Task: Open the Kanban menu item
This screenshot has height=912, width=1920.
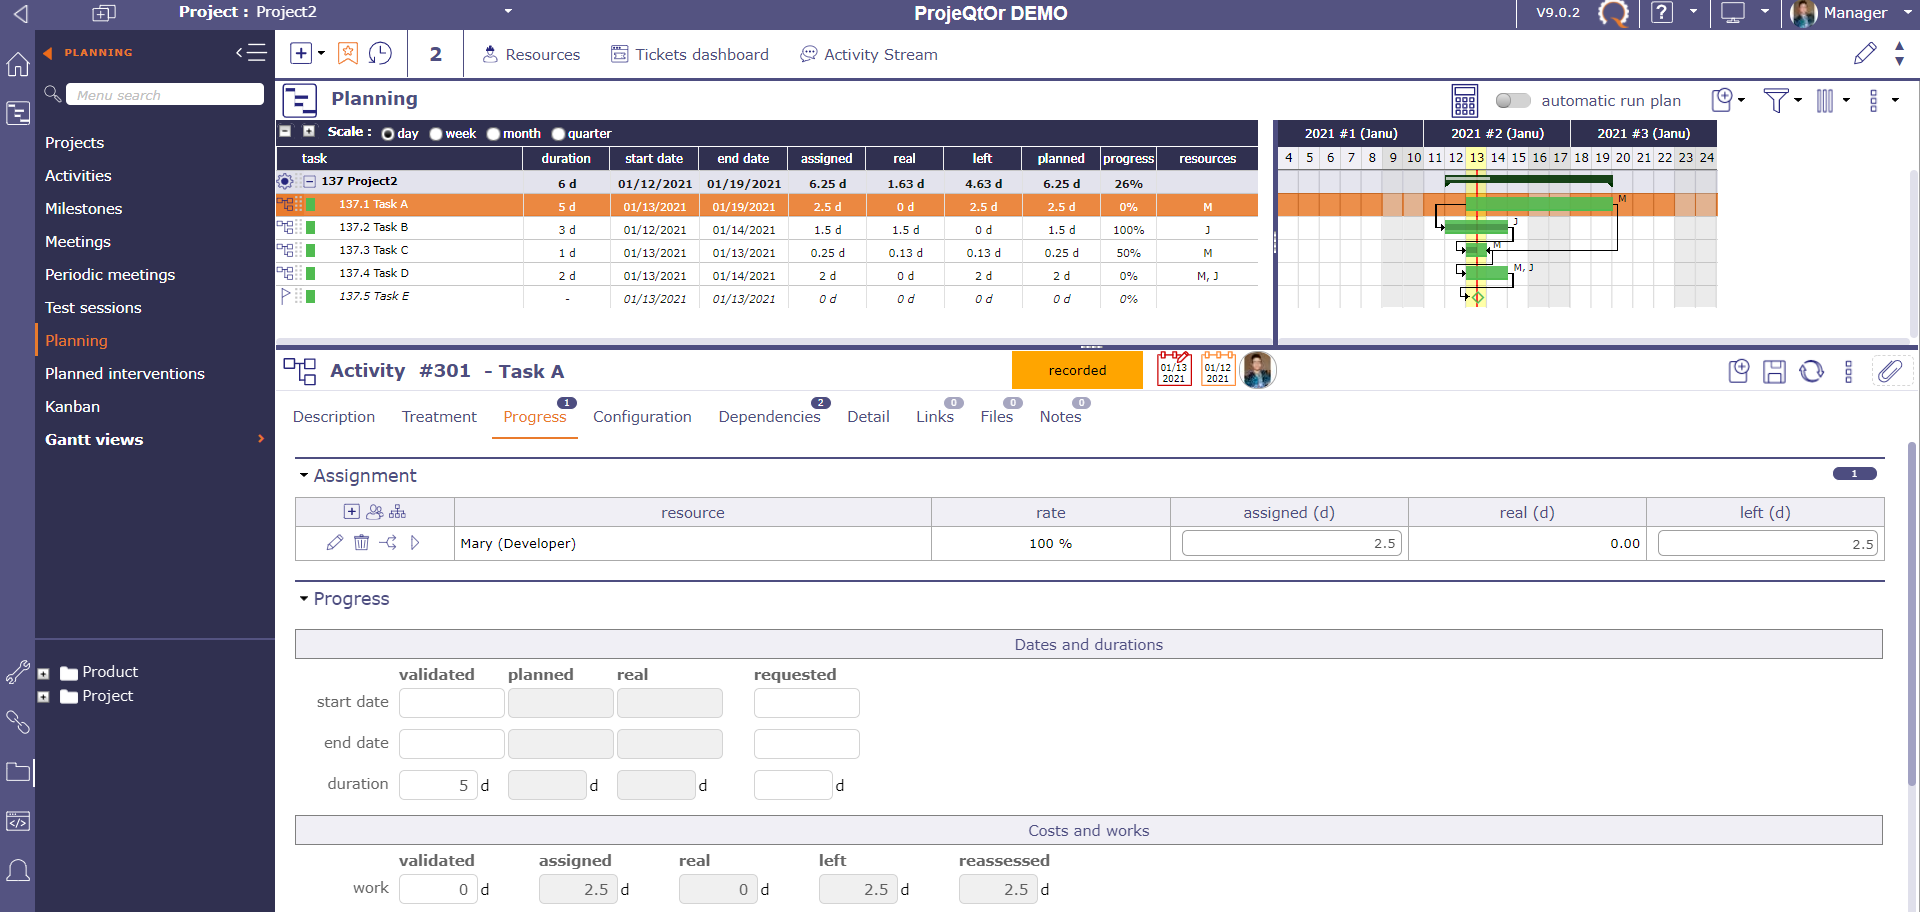Action: coord(72,407)
